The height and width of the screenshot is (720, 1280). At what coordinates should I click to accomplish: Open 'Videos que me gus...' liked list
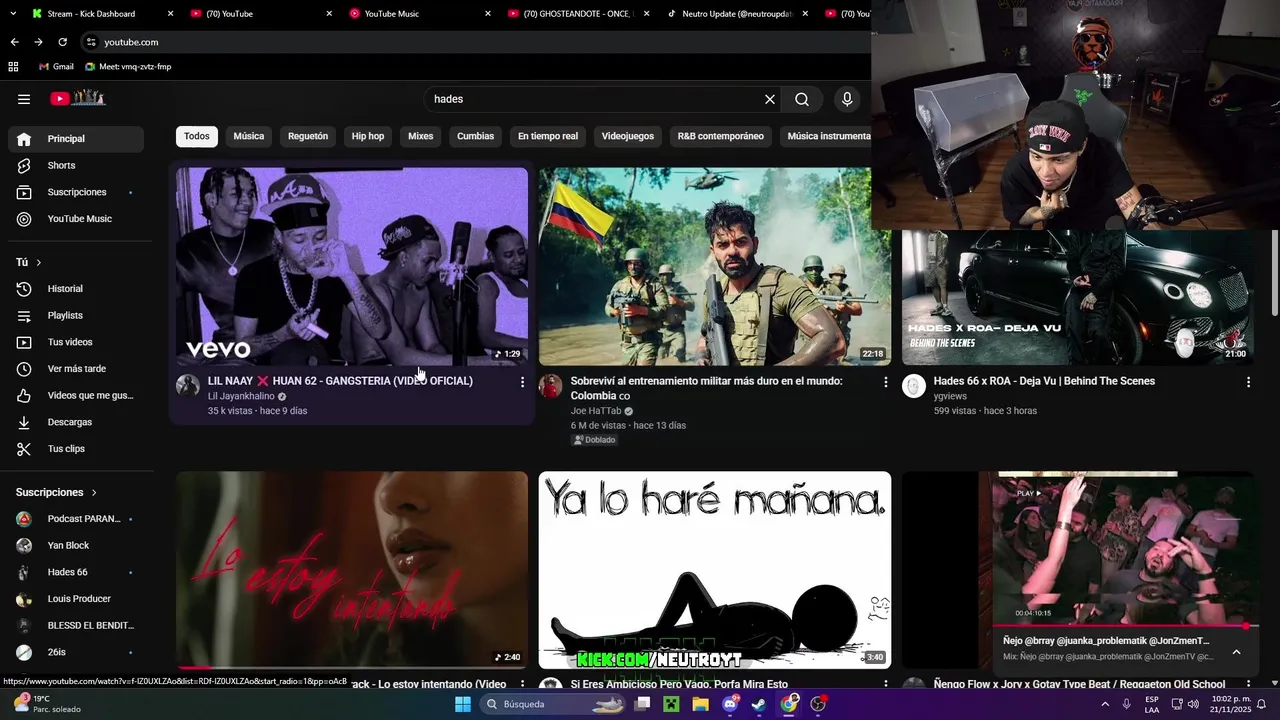coord(76,395)
